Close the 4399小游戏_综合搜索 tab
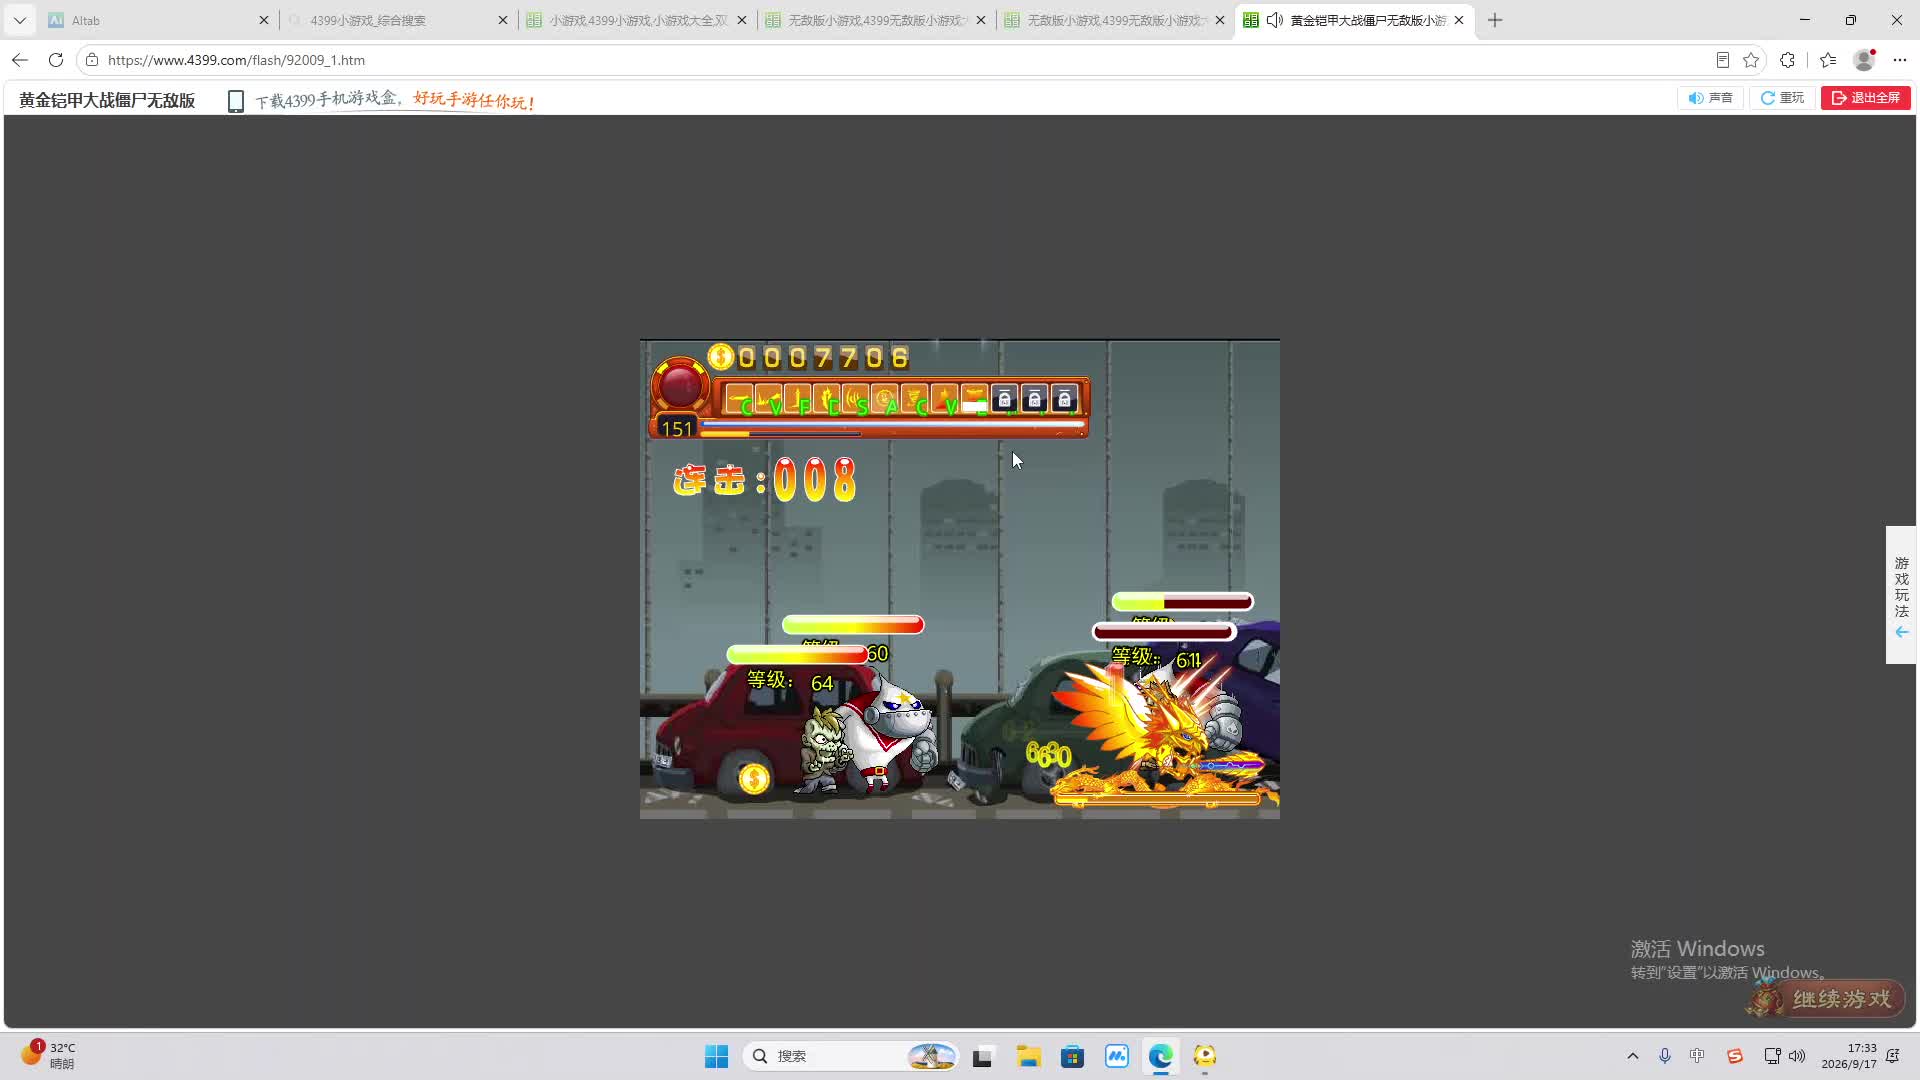This screenshot has width=1920, height=1080. coord(503,20)
